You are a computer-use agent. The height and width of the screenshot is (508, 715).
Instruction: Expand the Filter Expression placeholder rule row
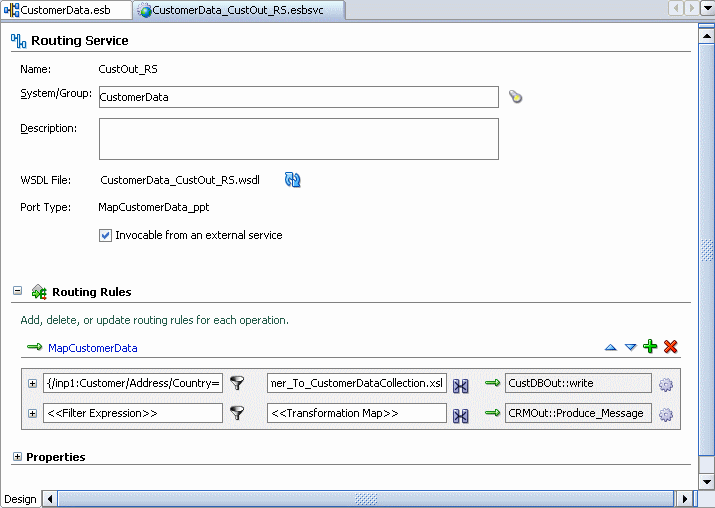coord(32,414)
